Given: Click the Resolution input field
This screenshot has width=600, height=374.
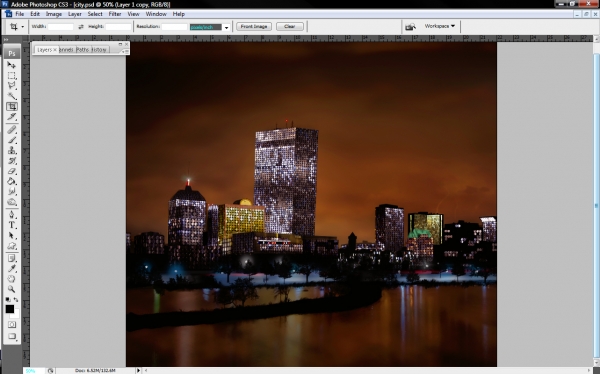Looking at the screenshot, I should pos(174,27).
